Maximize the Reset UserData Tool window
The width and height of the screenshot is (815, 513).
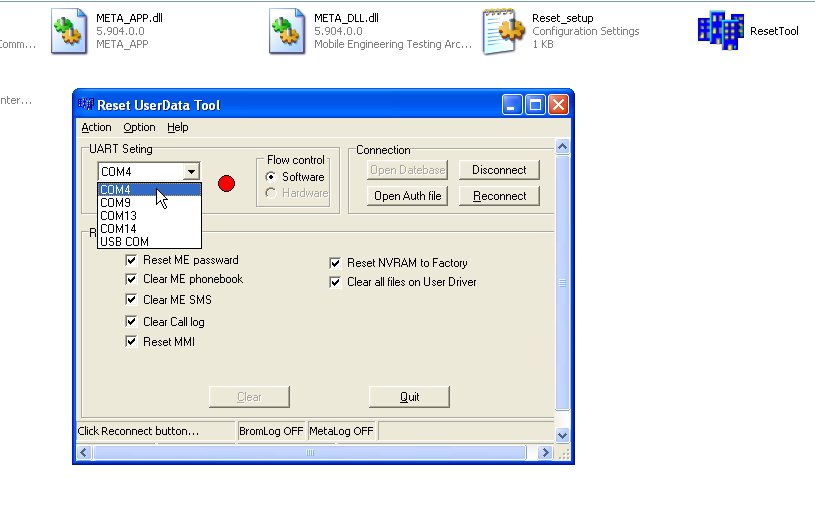tap(535, 105)
